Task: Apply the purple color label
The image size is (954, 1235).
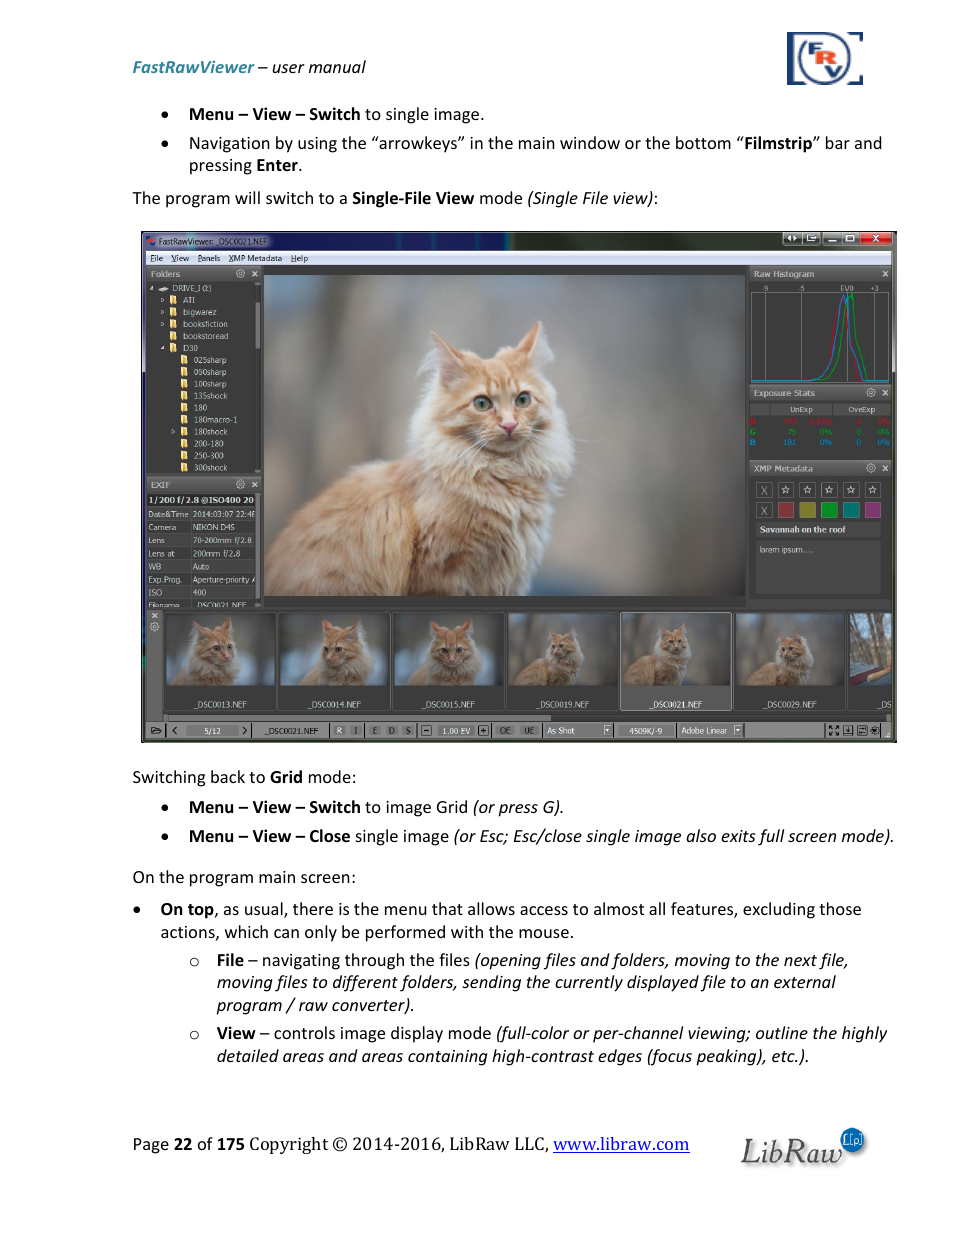Action: click(x=873, y=510)
